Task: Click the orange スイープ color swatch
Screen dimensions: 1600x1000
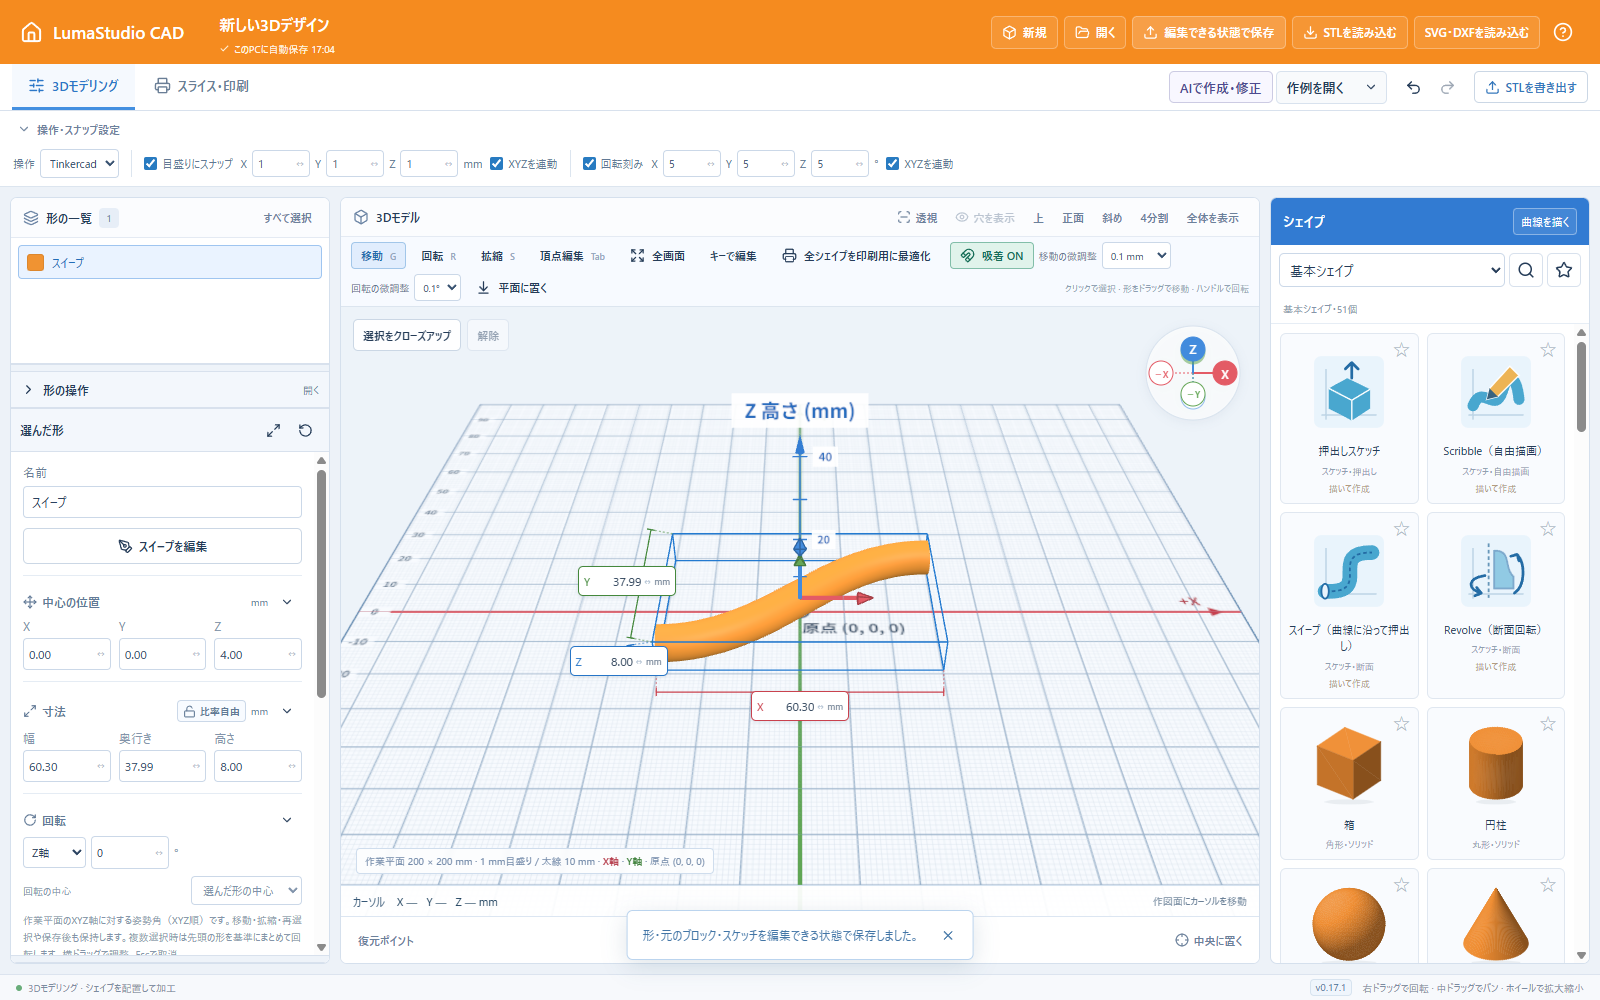Action: pyautogui.click(x=36, y=262)
